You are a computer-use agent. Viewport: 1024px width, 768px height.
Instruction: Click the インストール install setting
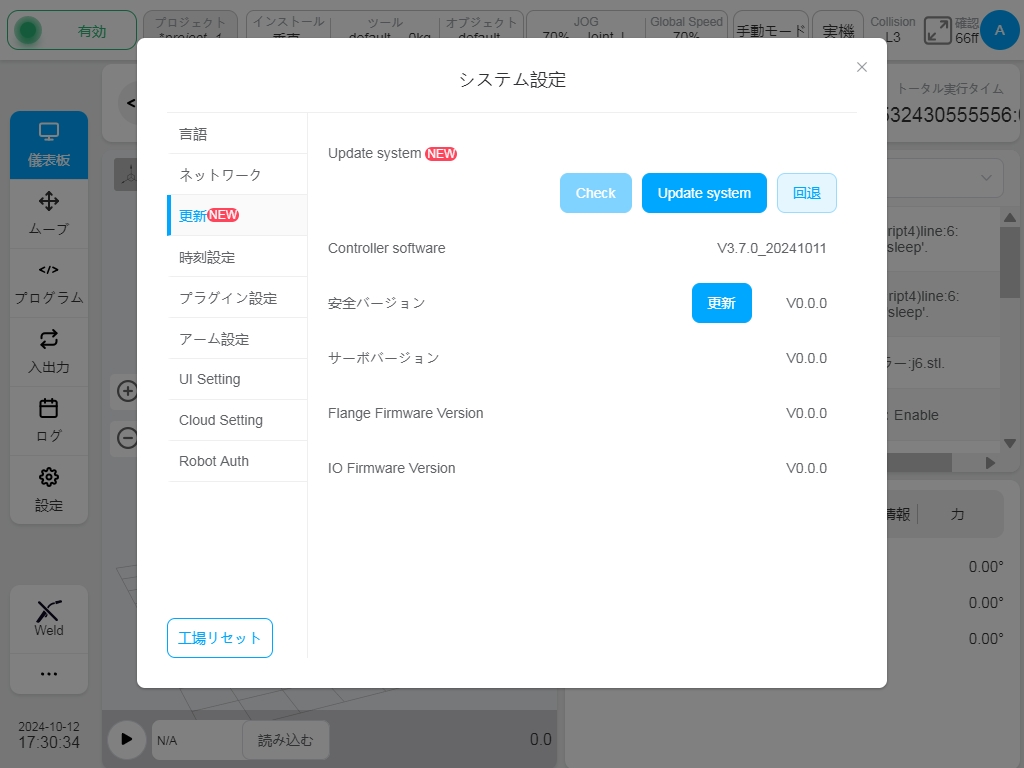pos(289,29)
